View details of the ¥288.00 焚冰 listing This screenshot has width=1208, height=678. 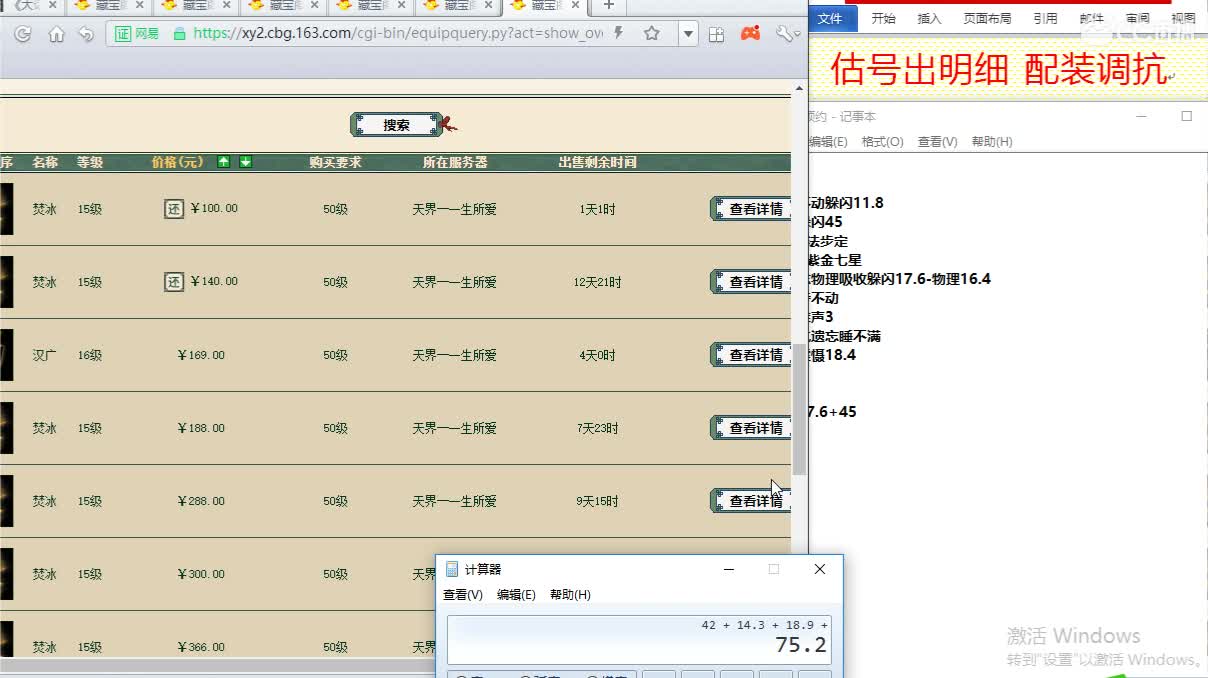[x=751, y=501]
